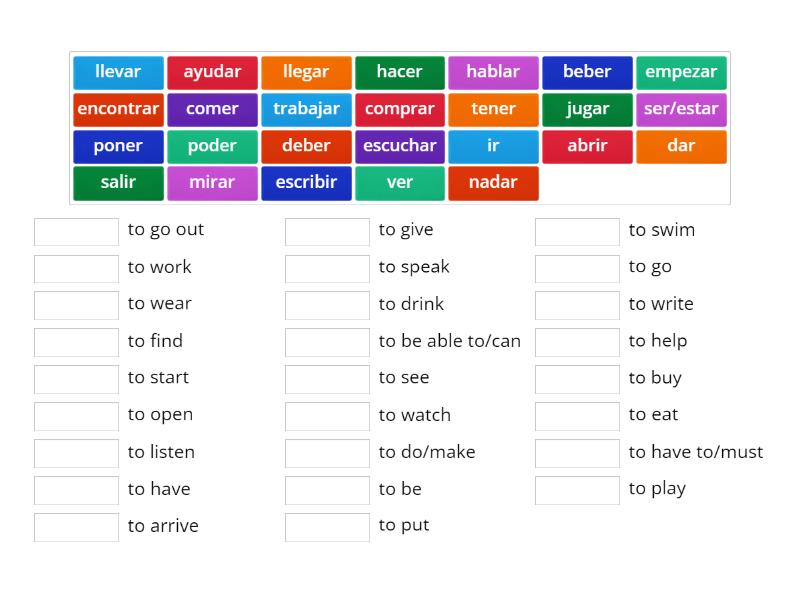Select the 'hablar' verb tile
Screen dimensions: 800x600
coord(493,72)
